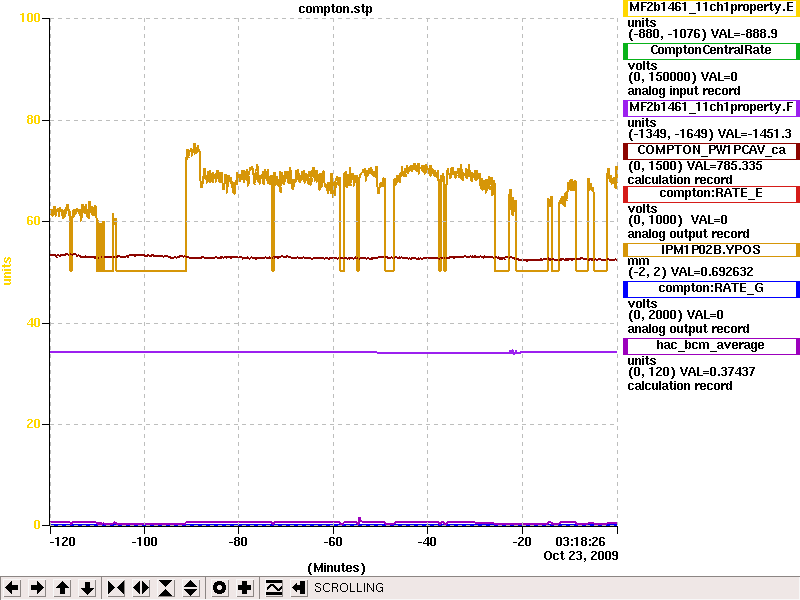Click the horizontal zoom-out diamond icon
The height and width of the screenshot is (600, 800).
tap(141, 588)
